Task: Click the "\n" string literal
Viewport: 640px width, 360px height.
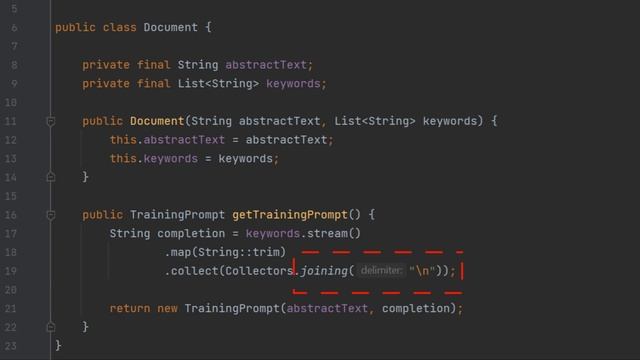Action: tap(422, 271)
